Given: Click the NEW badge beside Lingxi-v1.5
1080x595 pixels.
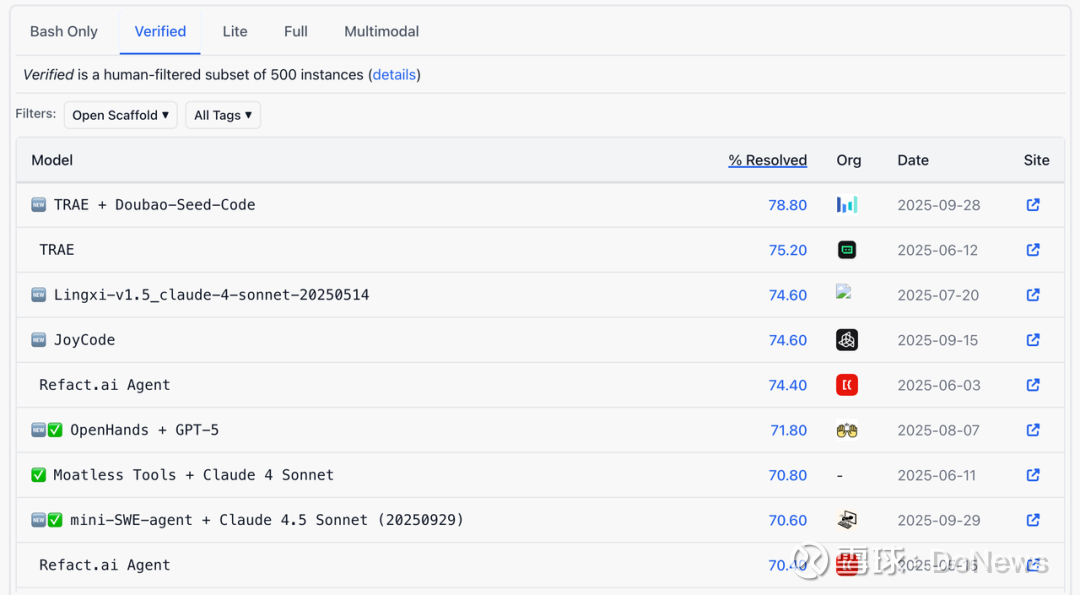Looking at the screenshot, I should (39, 295).
